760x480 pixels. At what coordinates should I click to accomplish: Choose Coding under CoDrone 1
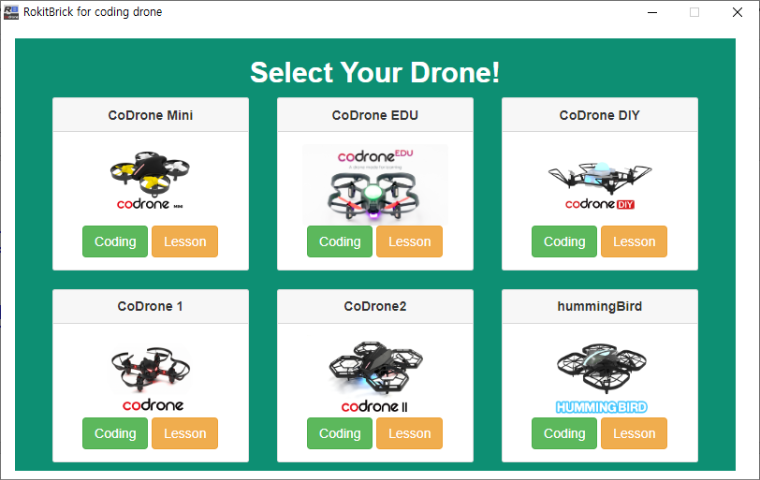point(115,433)
